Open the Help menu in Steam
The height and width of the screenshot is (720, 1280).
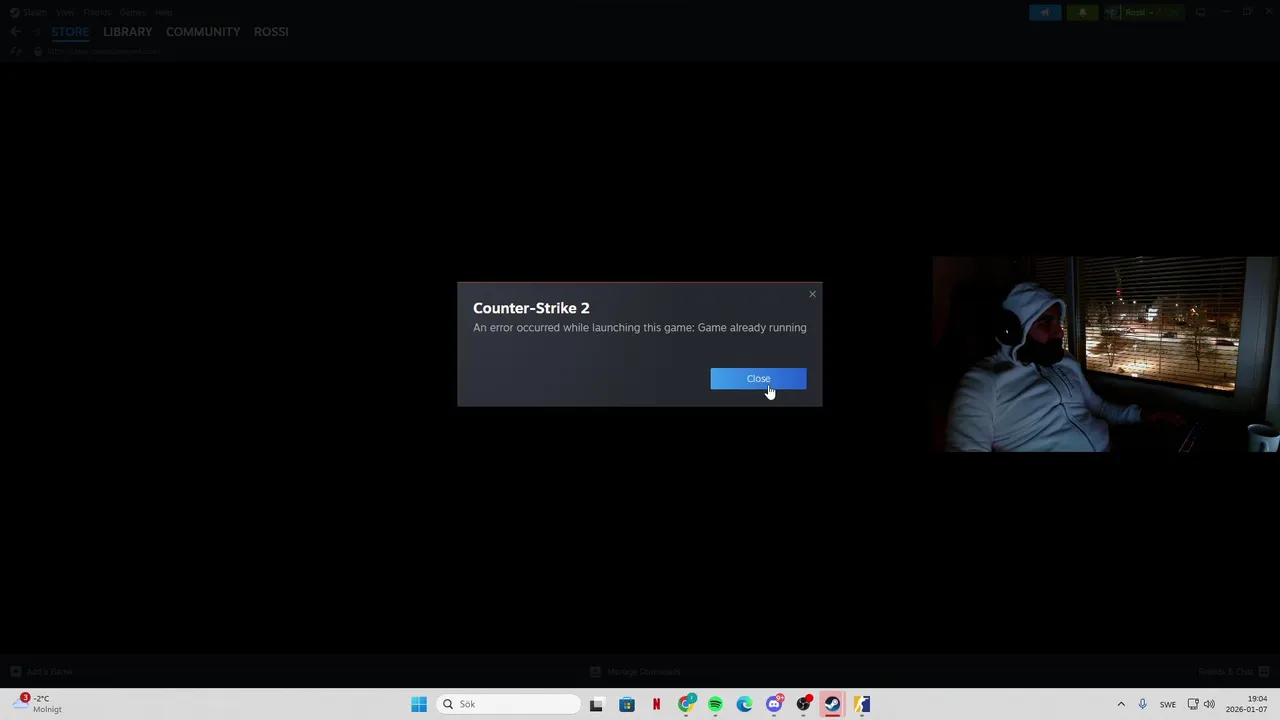click(x=163, y=12)
